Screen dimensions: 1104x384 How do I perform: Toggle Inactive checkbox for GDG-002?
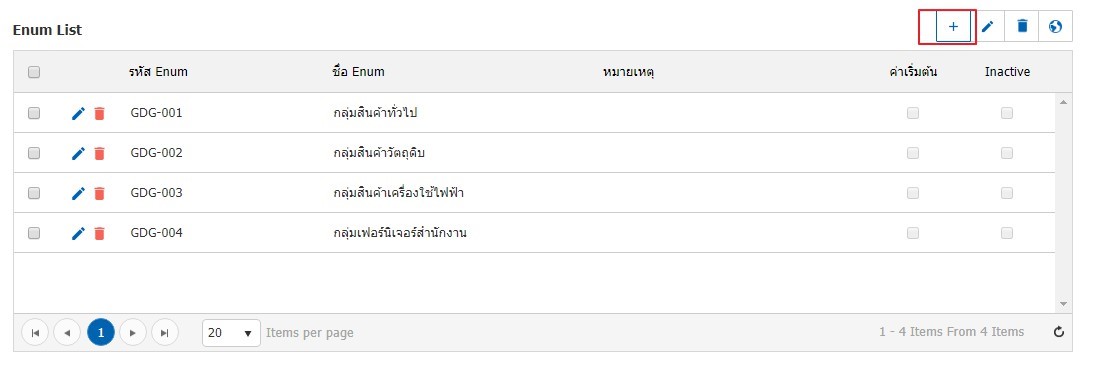click(x=1007, y=153)
